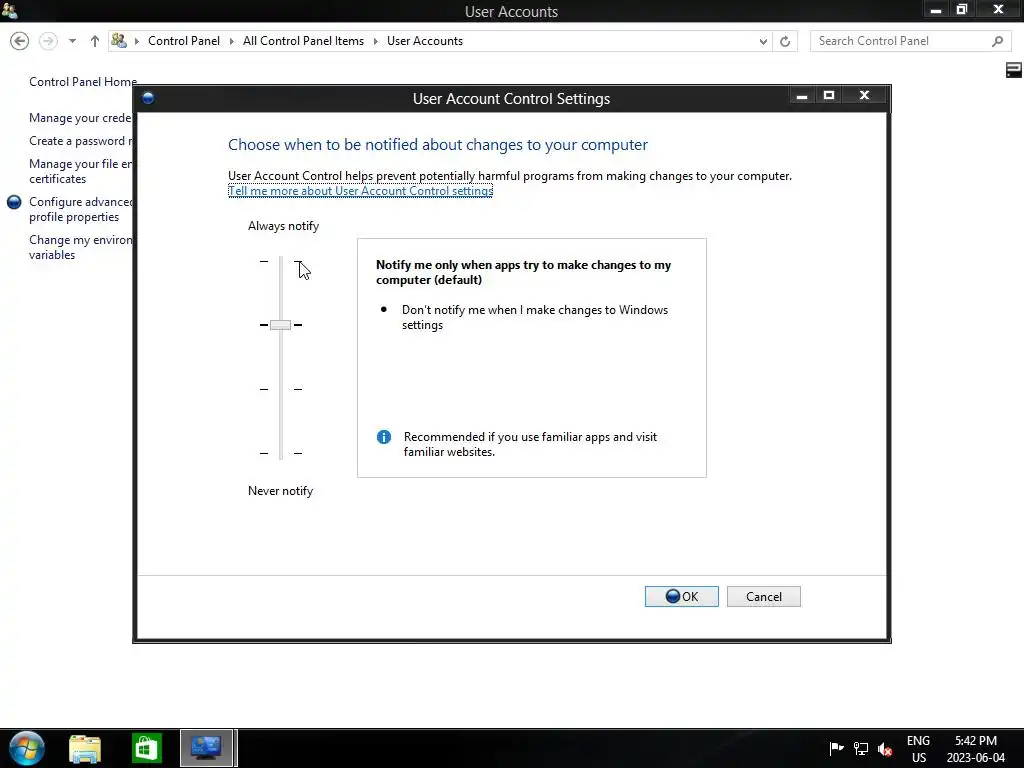Close the User Account Control Settings dialog

coord(865,96)
